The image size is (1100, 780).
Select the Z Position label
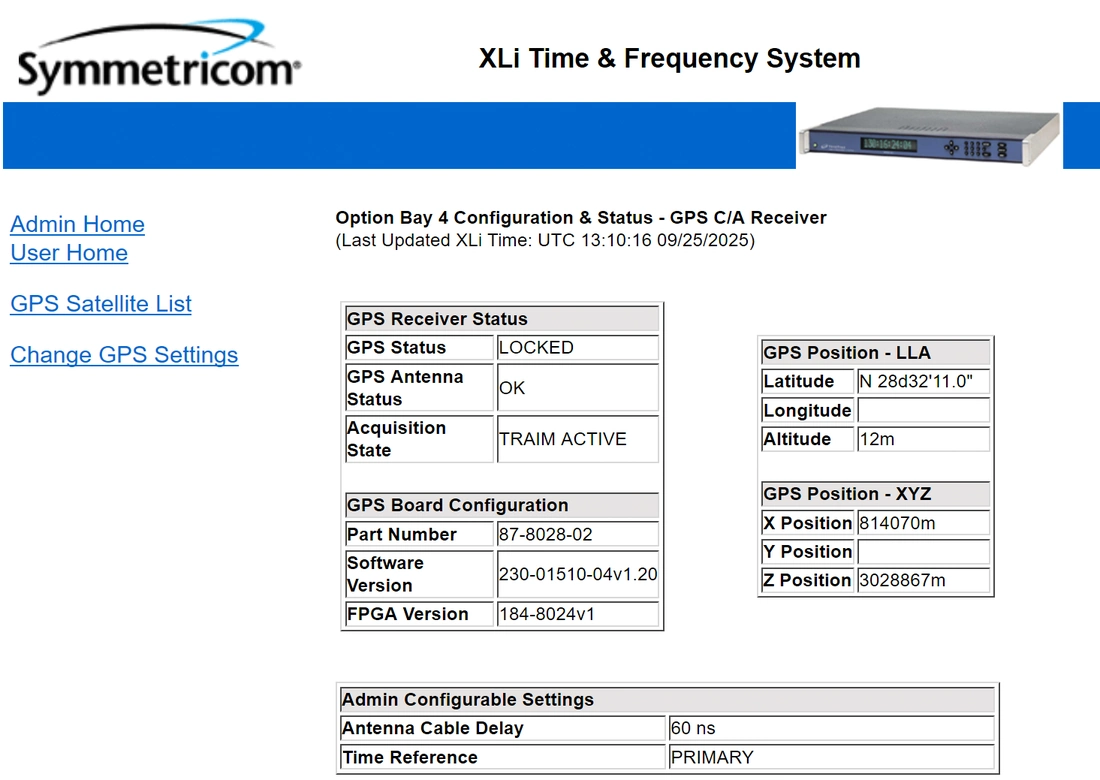(x=808, y=580)
